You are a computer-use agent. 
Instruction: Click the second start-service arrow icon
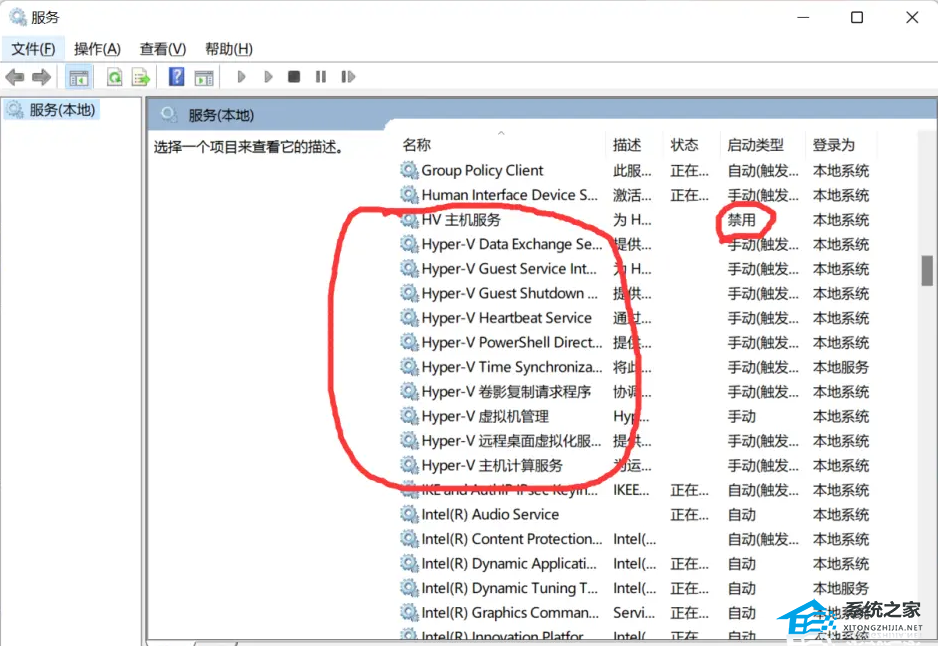pos(268,77)
